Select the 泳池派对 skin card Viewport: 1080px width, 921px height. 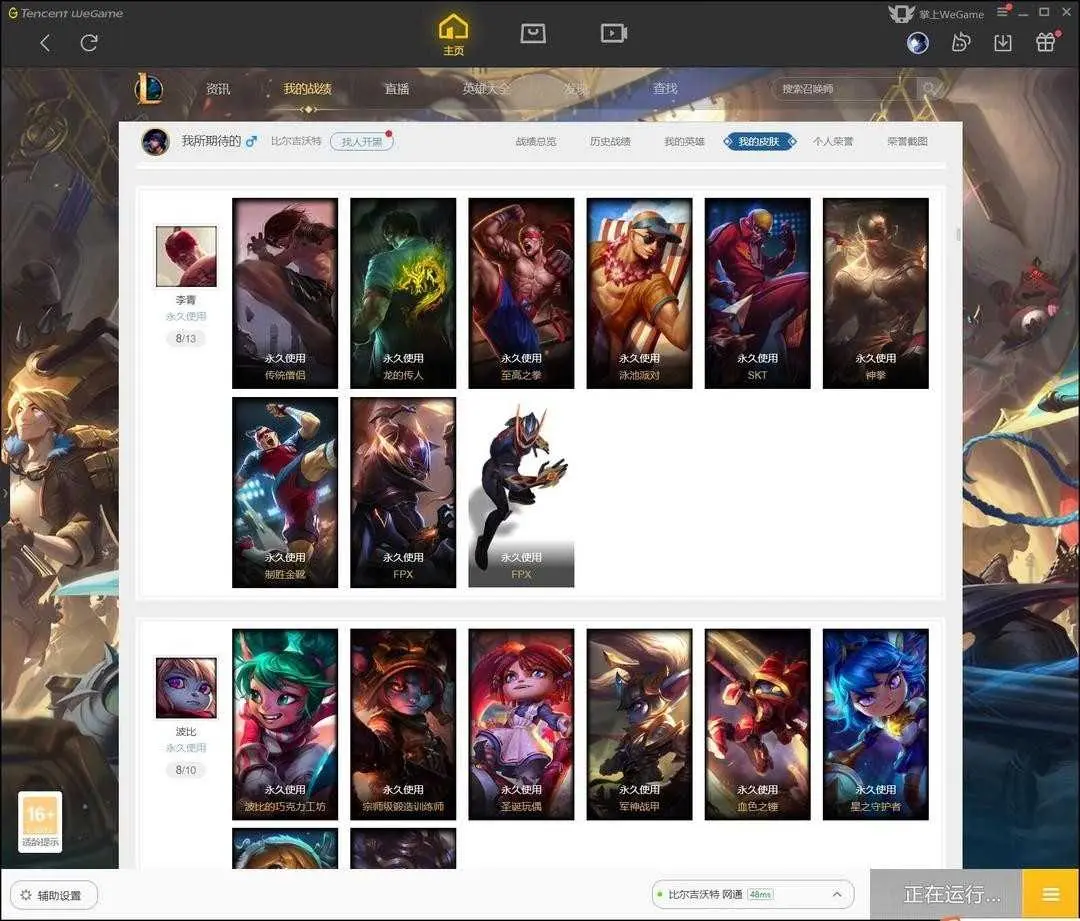coord(639,293)
